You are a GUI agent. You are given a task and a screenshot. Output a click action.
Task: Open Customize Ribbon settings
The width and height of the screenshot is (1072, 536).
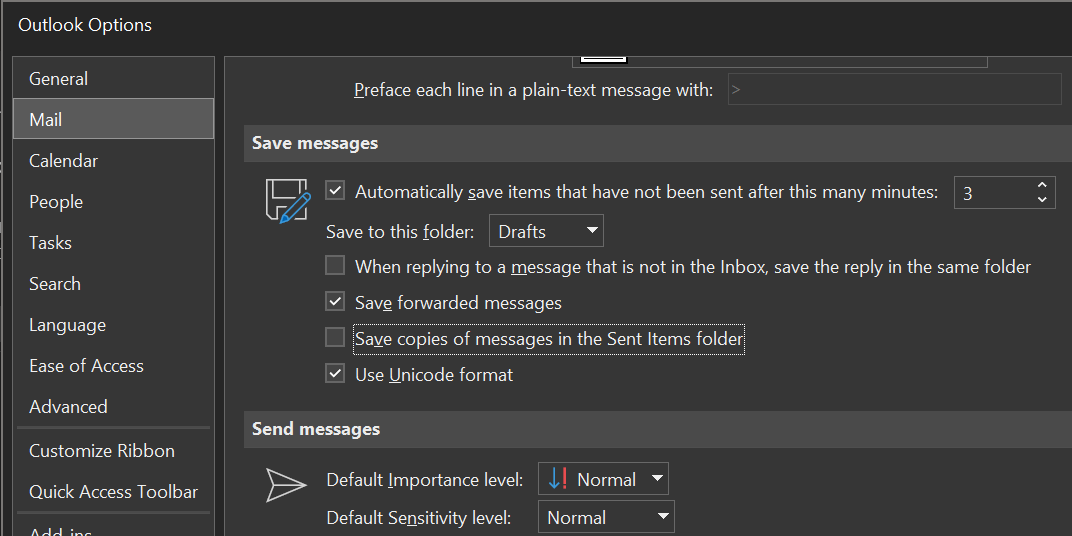click(102, 451)
